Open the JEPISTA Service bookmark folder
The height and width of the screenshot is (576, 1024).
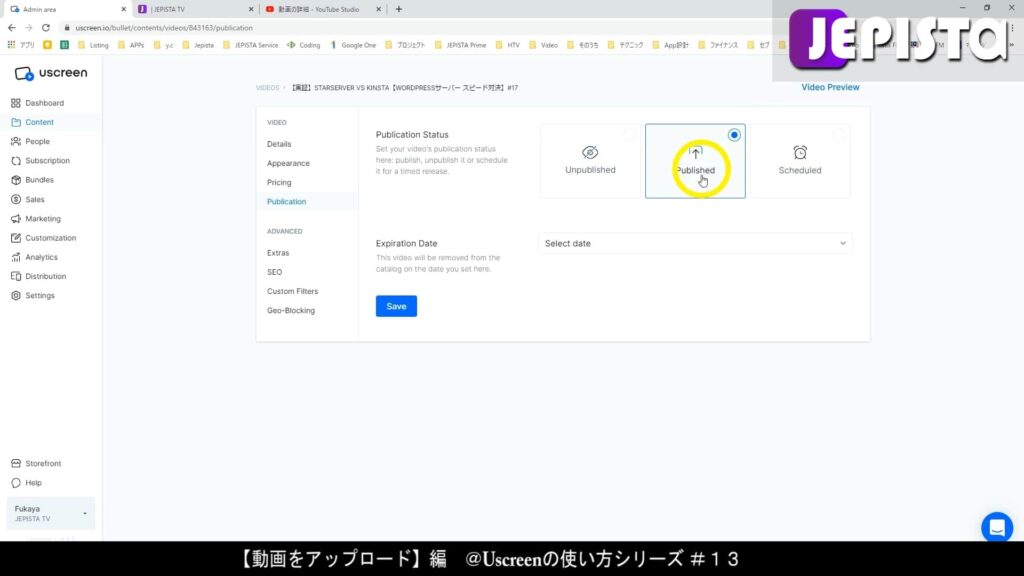tap(251, 45)
